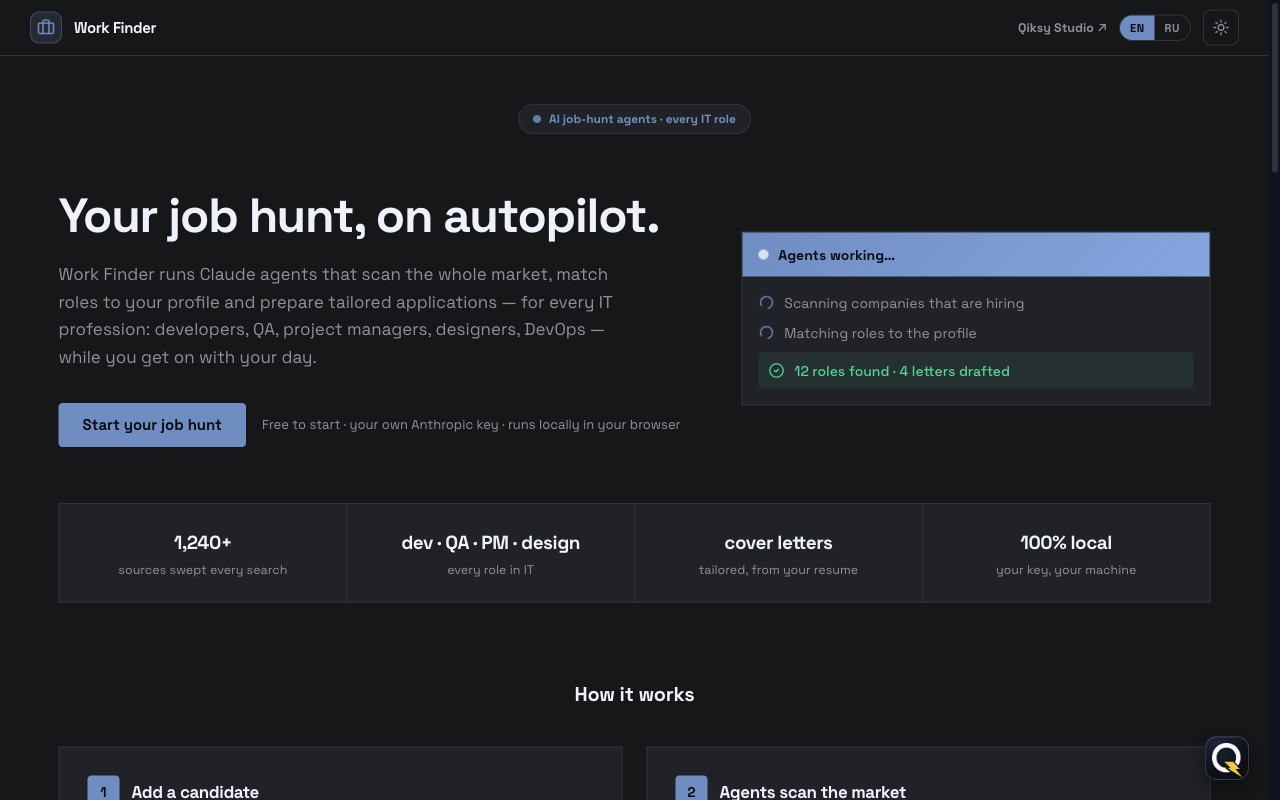Open the Q lightning chat widget
Screen dimensions: 1280x800
1227,759
